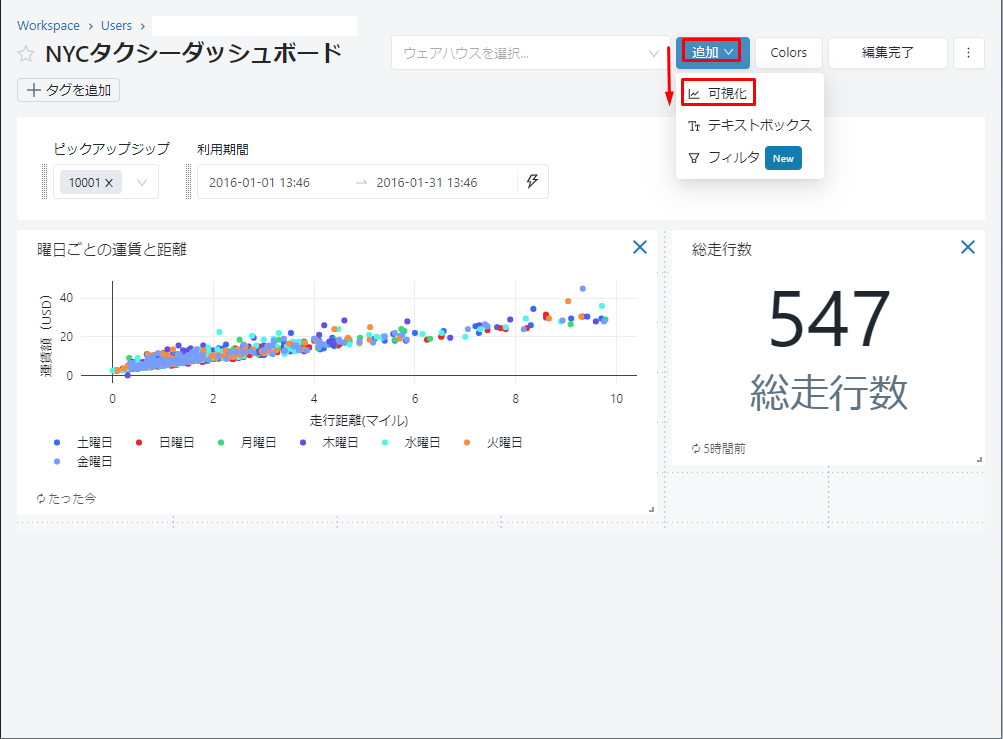
Task: Click the start date 2016-01-01 13:46 field
Action: pyautogui.click(x=260, y=182)
